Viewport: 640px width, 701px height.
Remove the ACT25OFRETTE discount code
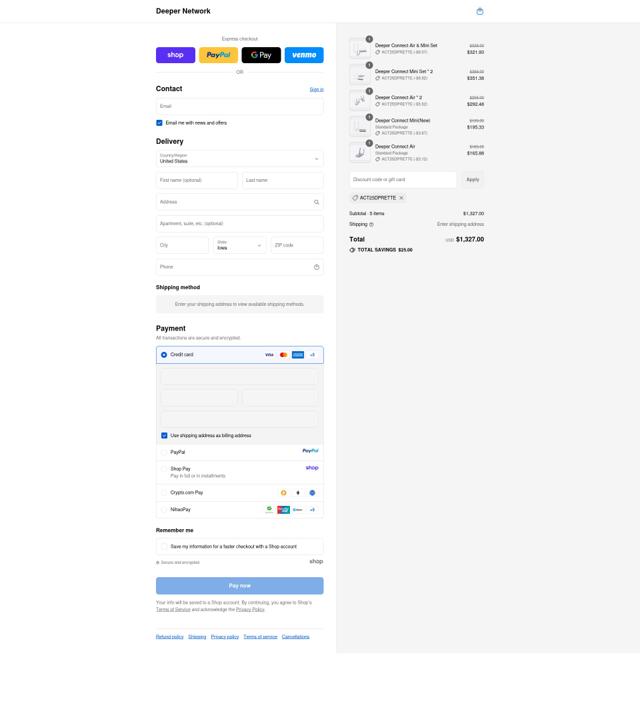click(401, 198)
